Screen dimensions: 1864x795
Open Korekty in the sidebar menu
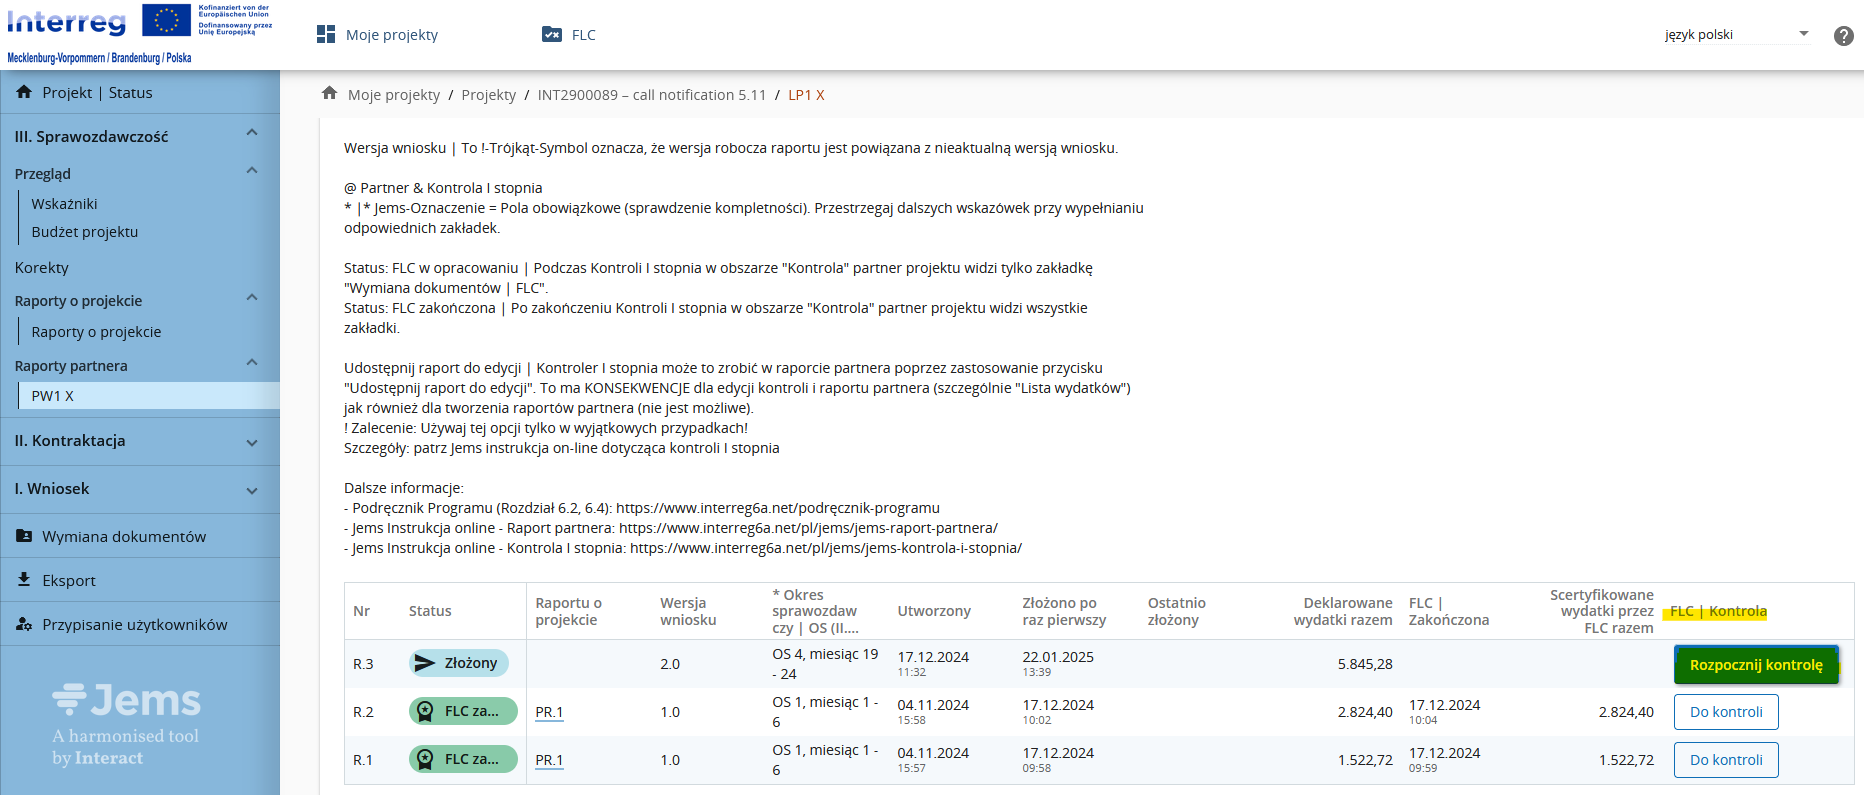[x=42, y=268]
